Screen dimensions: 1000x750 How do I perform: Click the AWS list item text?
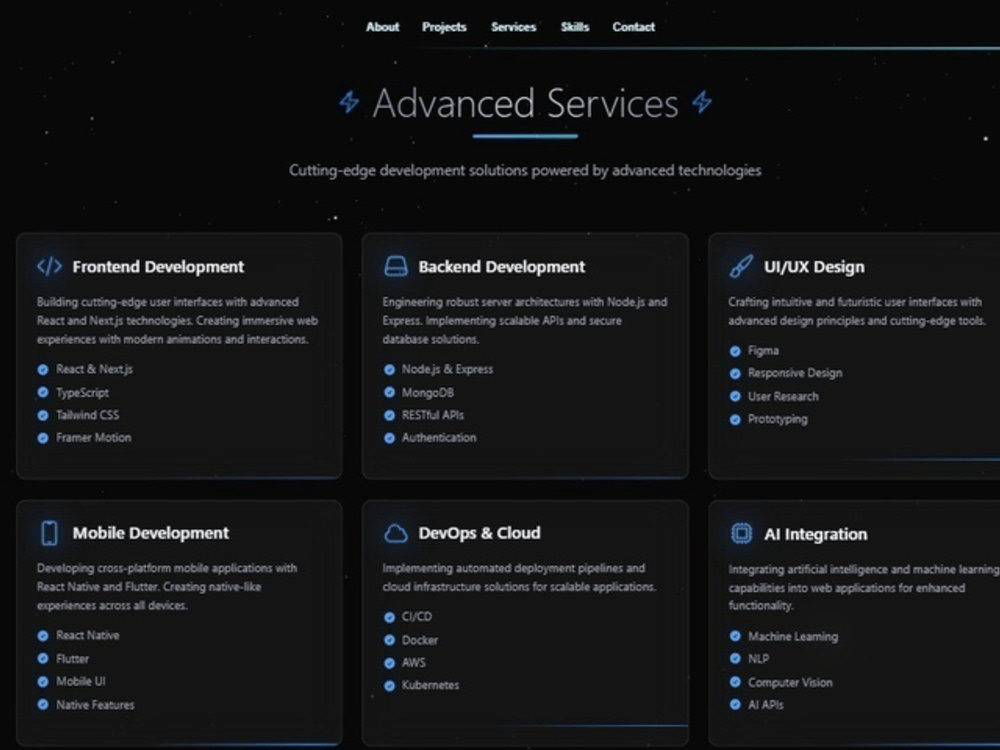click(413, 663)
